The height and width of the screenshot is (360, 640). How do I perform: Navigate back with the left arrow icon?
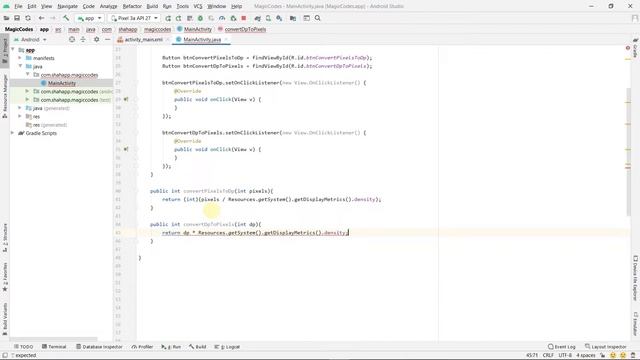pyautogui.click(x=41, y=18)
